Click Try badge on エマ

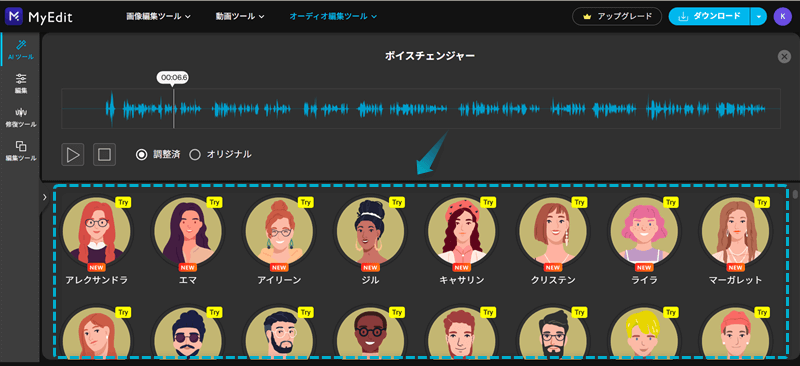pos(215,202)
